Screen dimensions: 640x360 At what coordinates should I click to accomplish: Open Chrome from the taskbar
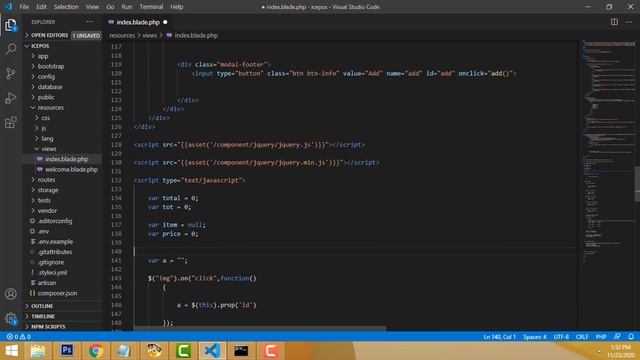pyautogui.click(x=96, y=351)
